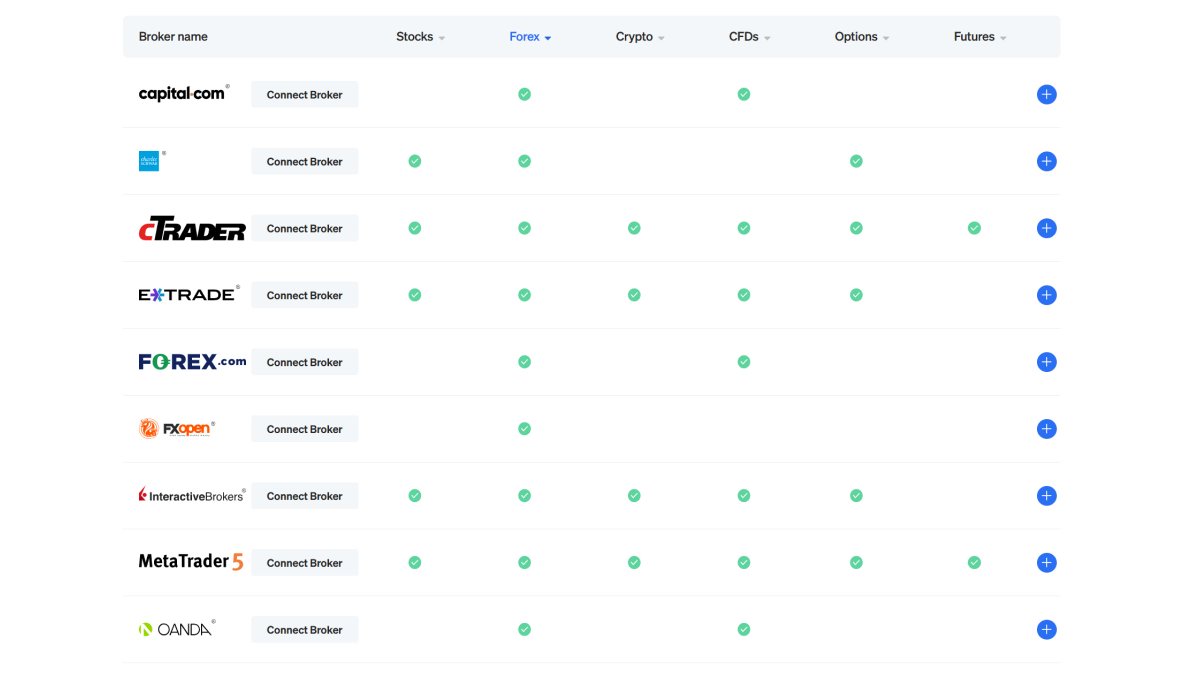Image resolution: width=1200 pixels, height=675 pixels.
Task: Click OANDA CFDs checkmark
Action: [743, 630]
